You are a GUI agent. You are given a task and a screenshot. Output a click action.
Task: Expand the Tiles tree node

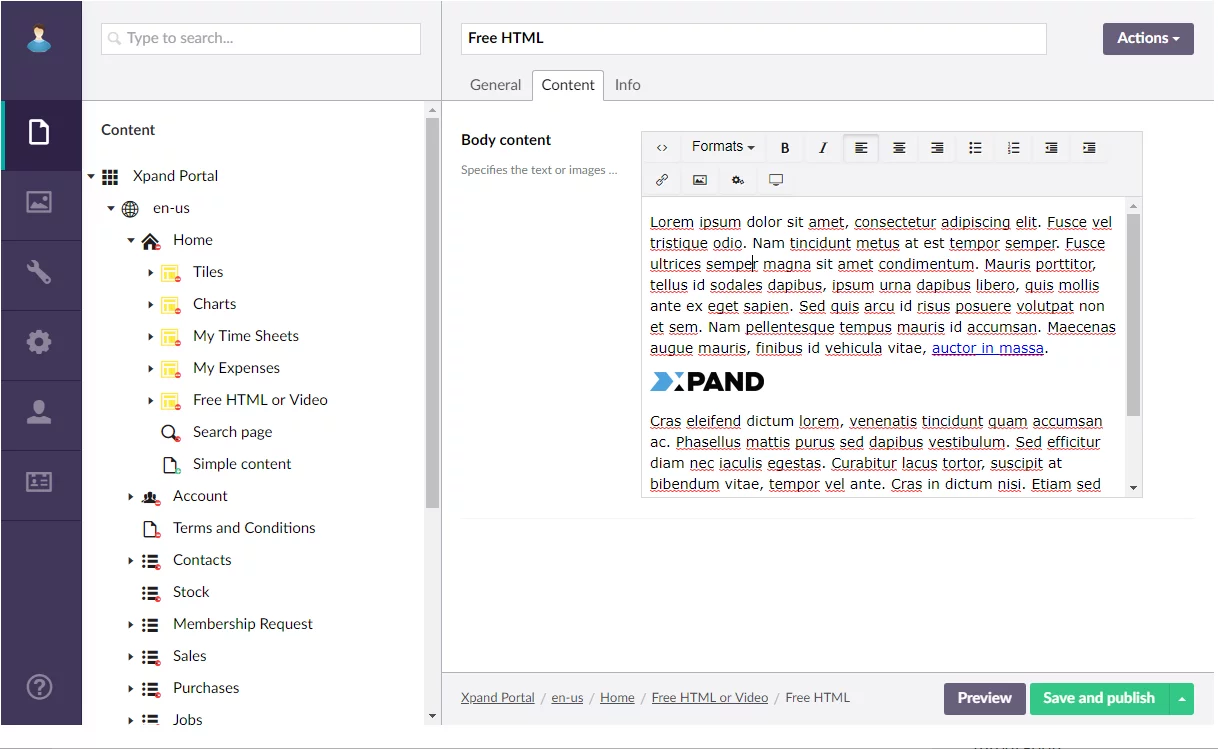tap(151, 273)
